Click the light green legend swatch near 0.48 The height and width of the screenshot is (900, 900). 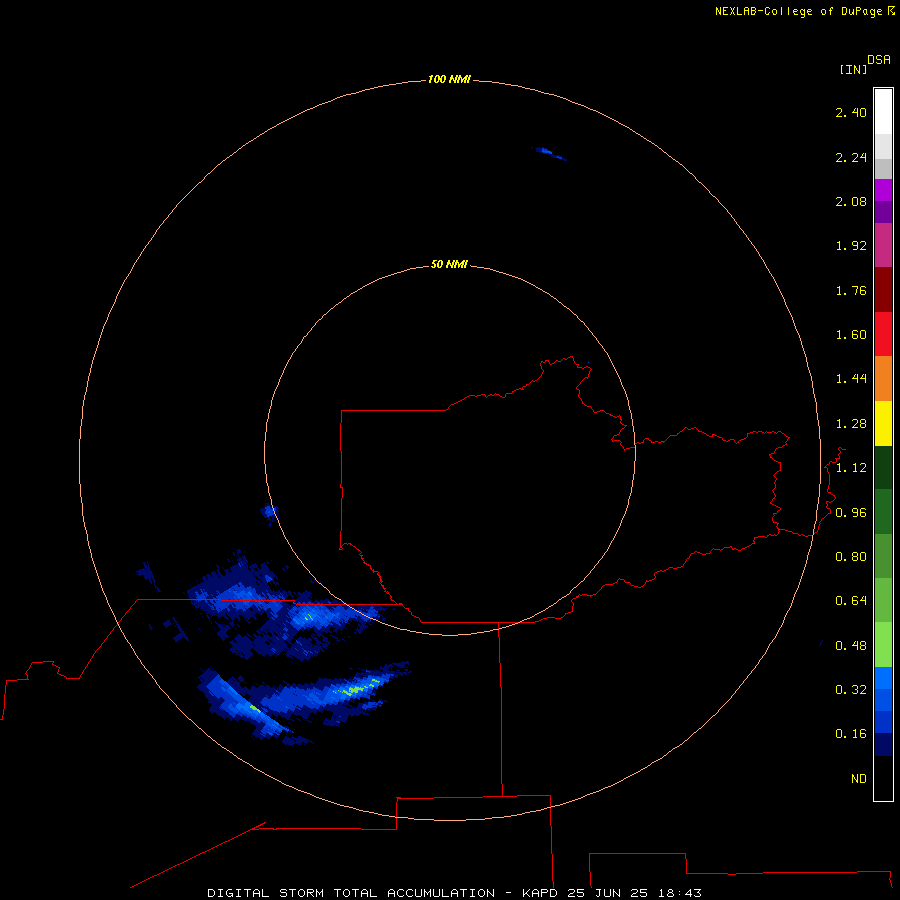tap(883, 645)
